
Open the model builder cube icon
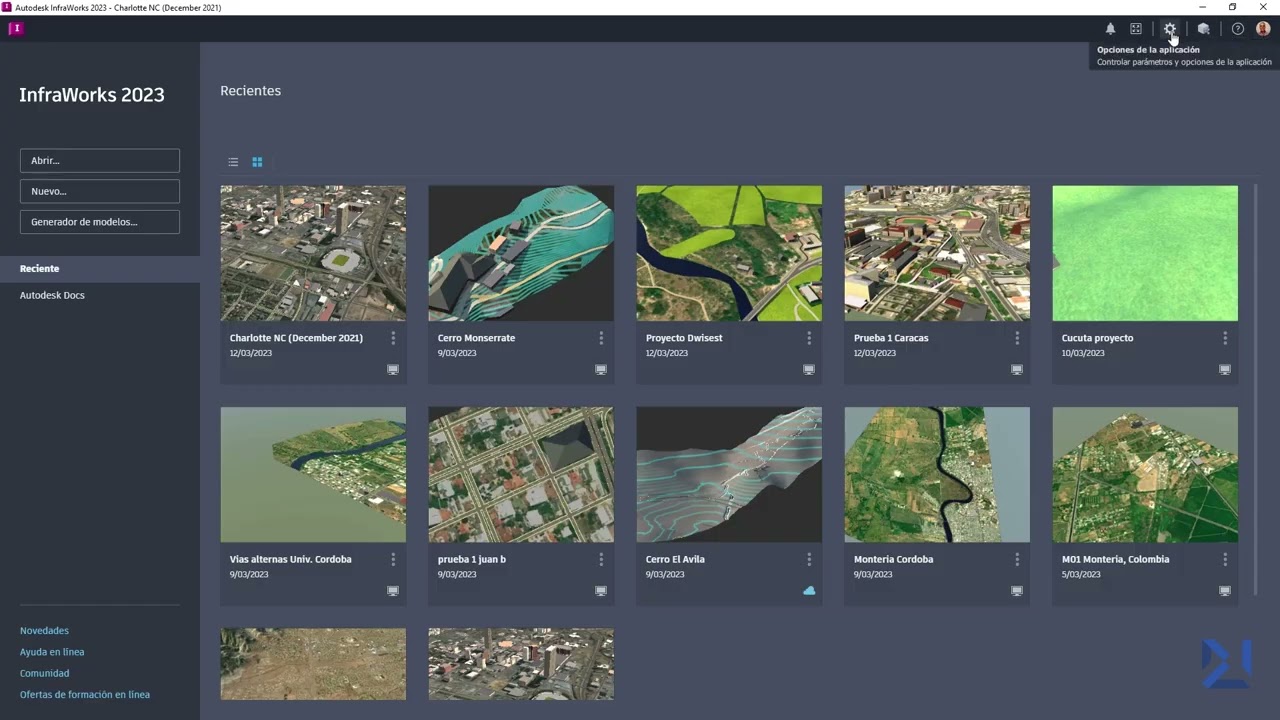click(1204, 29)
